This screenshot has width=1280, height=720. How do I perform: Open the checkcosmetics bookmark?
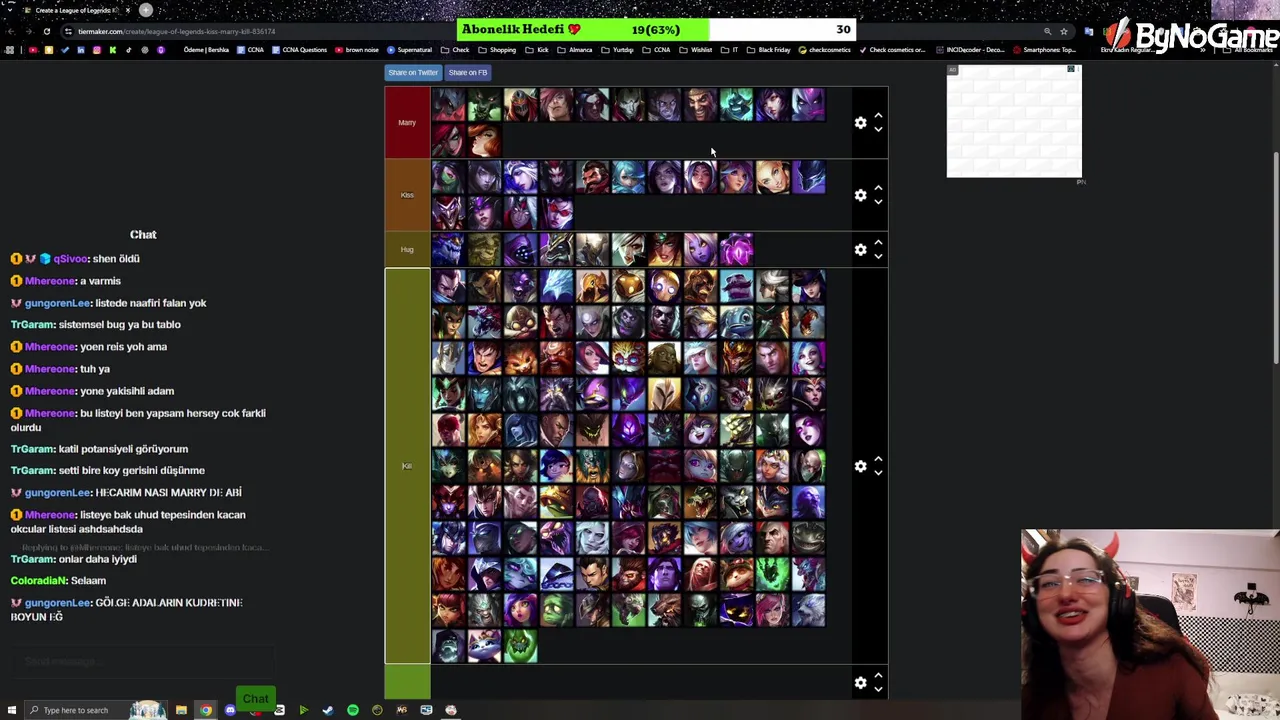pyautogui.click(x=825, y=50)
